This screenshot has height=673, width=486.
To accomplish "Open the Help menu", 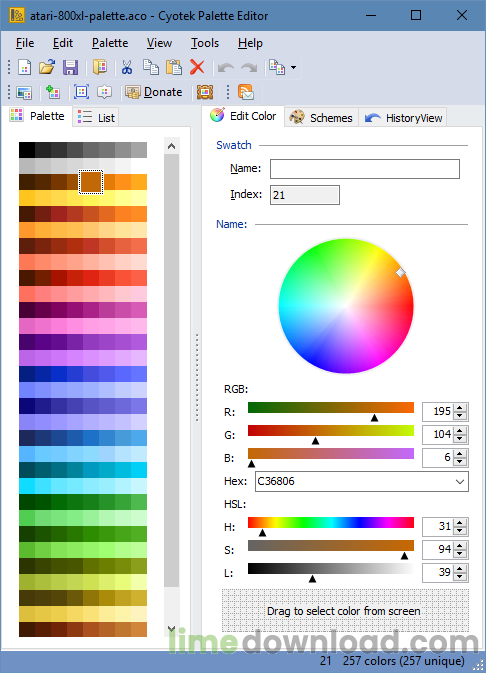I will click(x=250, y=43).
